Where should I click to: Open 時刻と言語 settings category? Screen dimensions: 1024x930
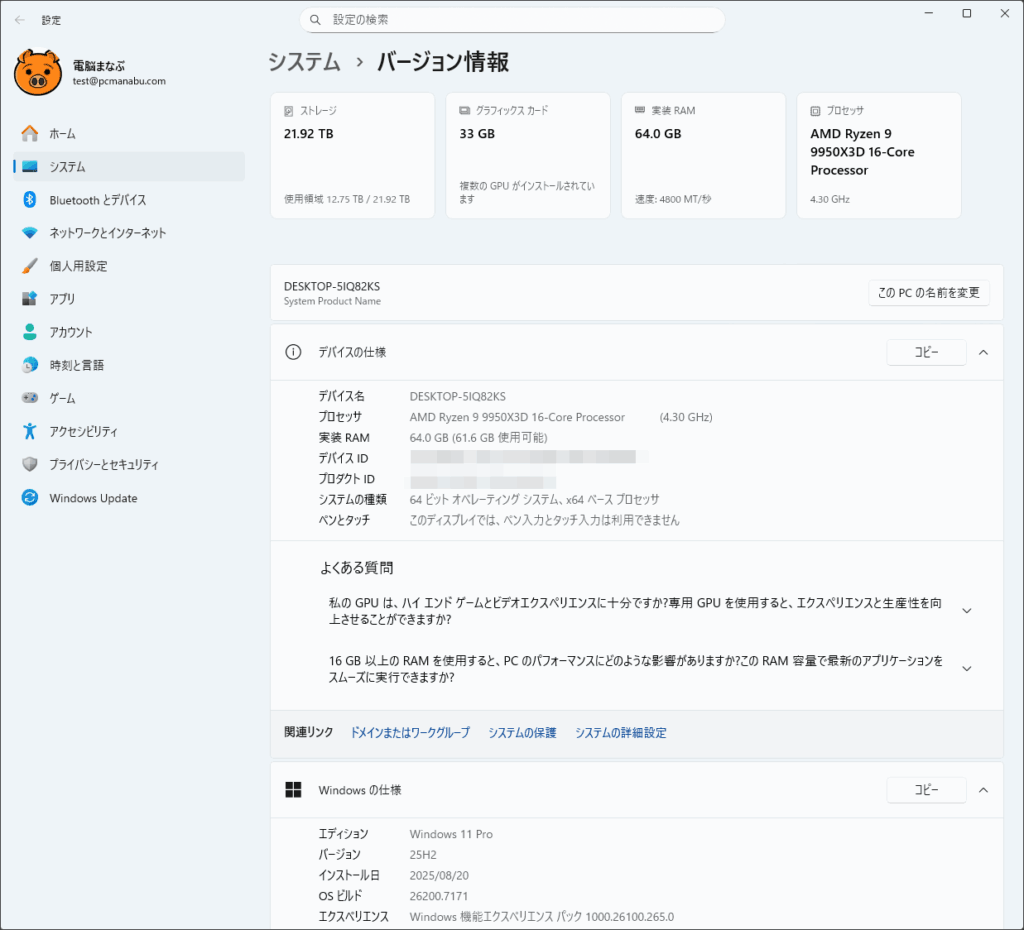click(77, 365)
